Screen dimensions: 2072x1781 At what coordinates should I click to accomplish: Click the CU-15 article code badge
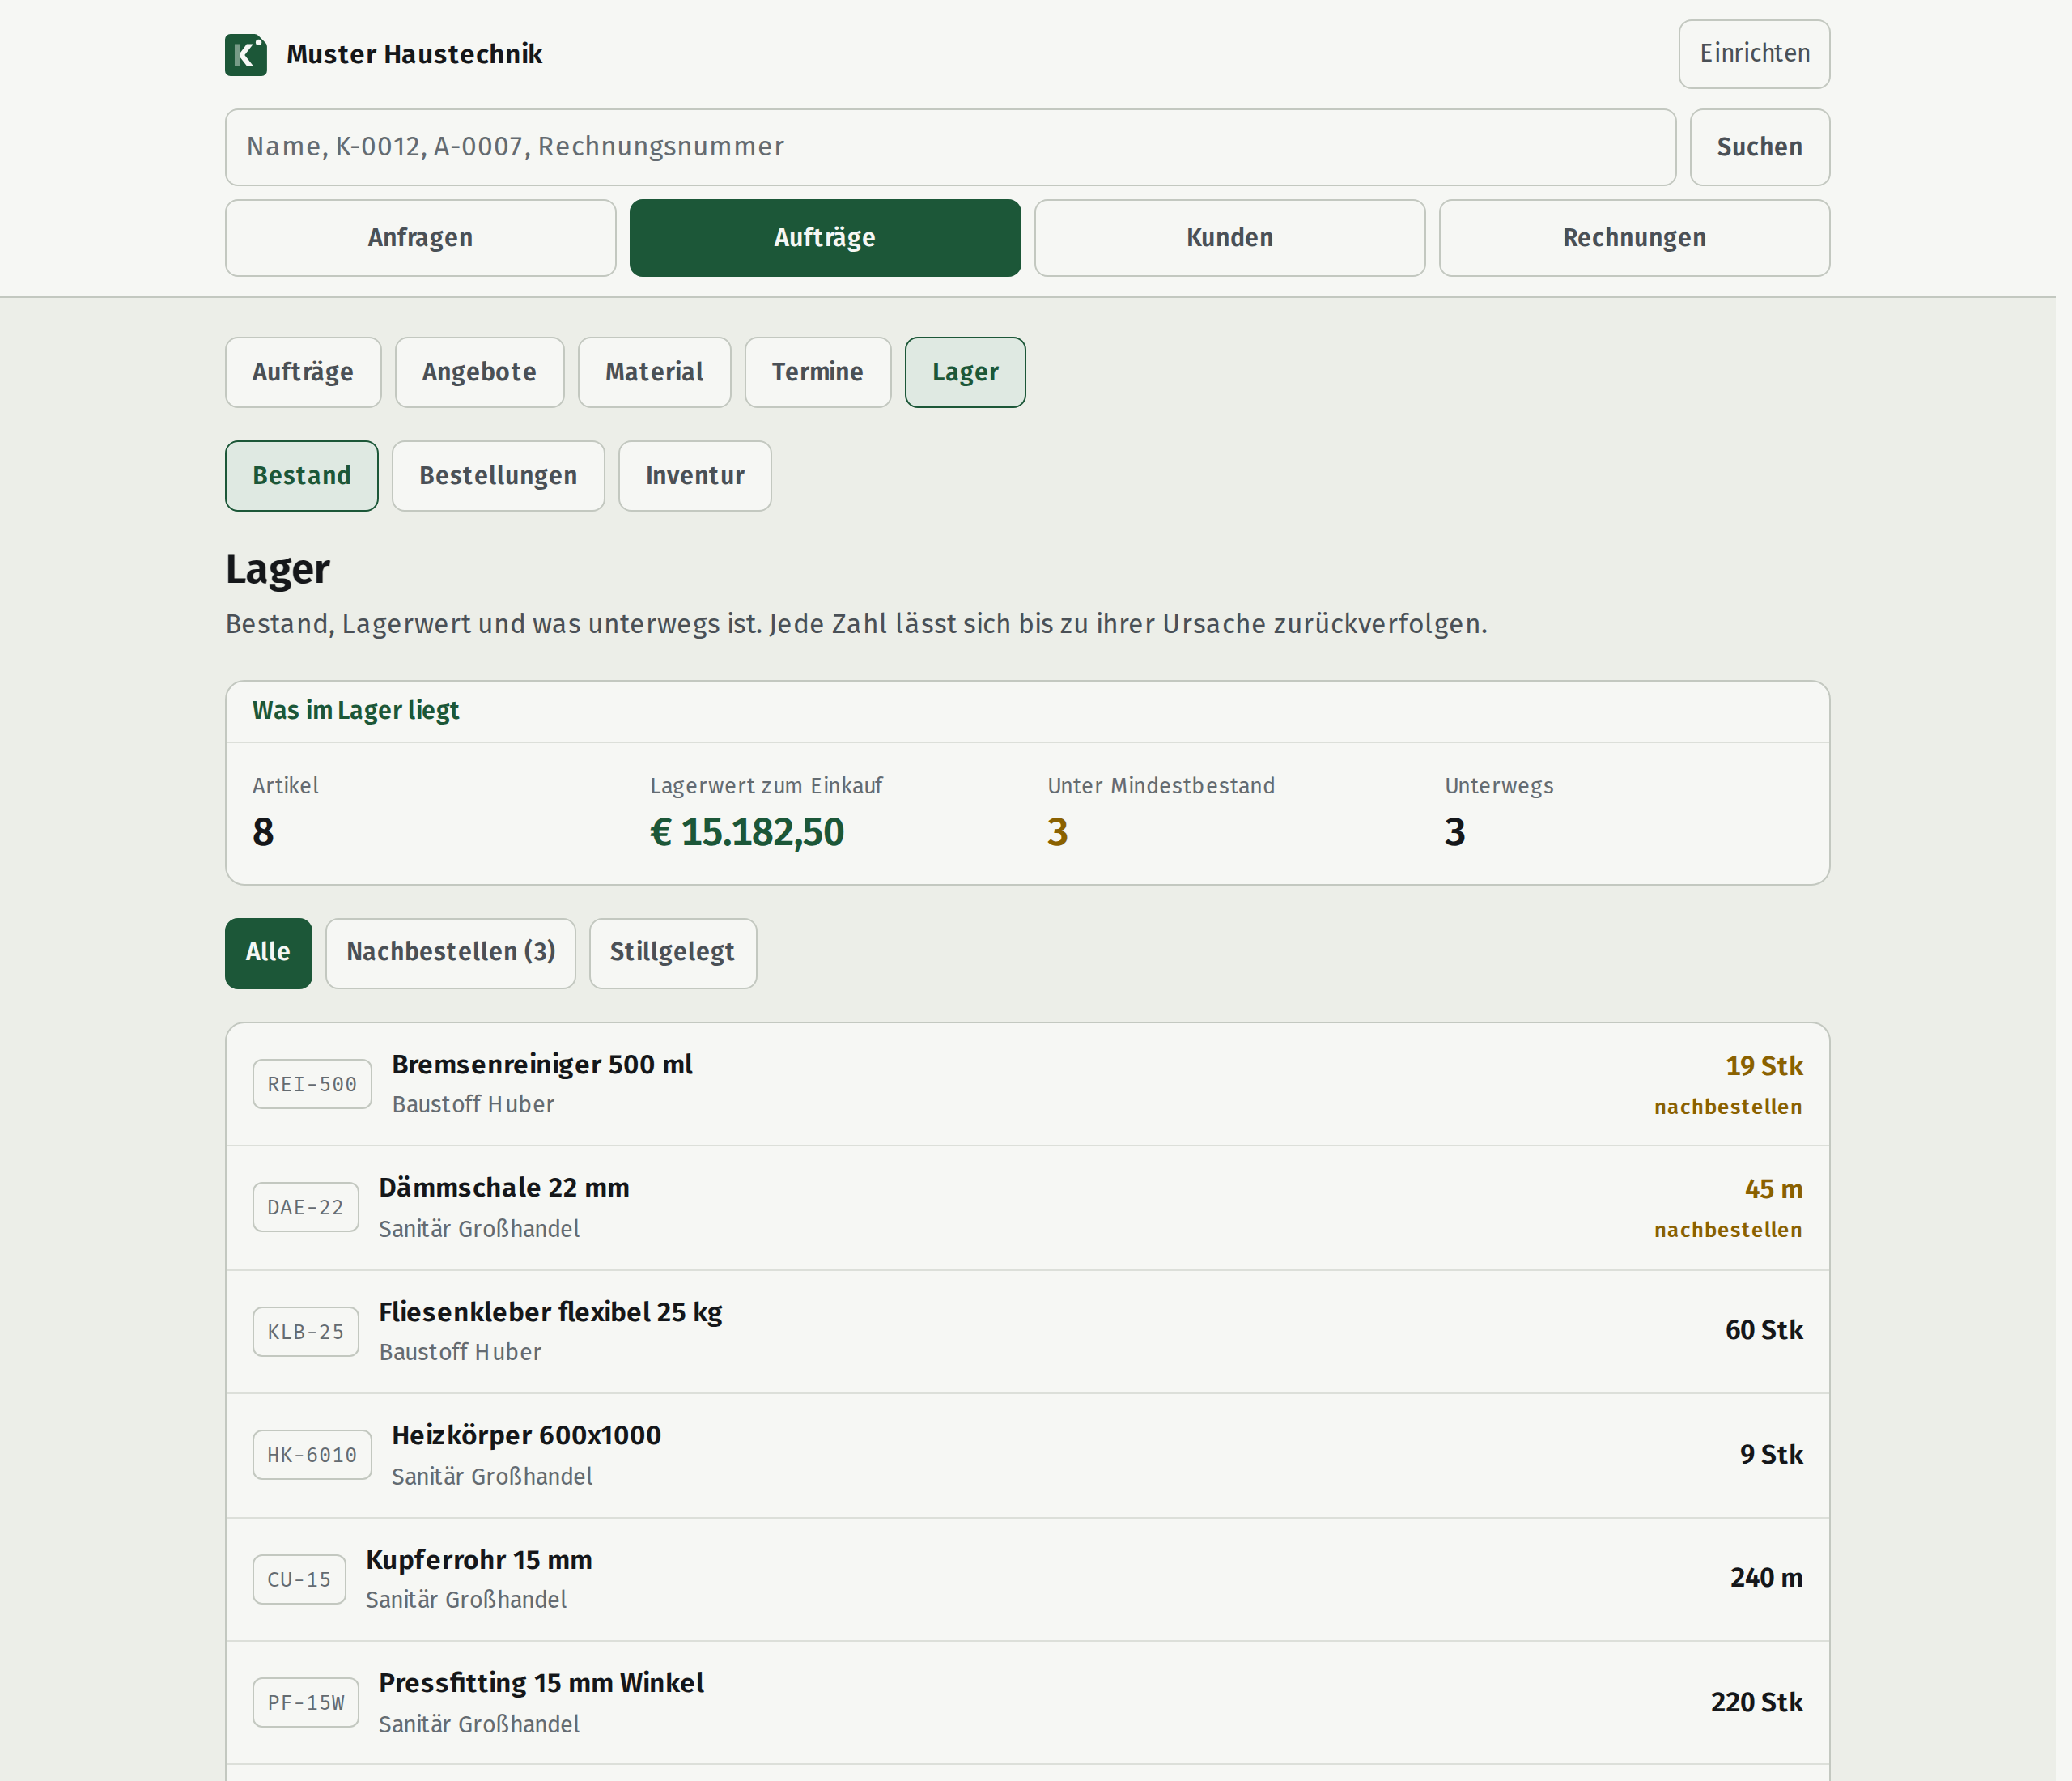(299, 1580)
